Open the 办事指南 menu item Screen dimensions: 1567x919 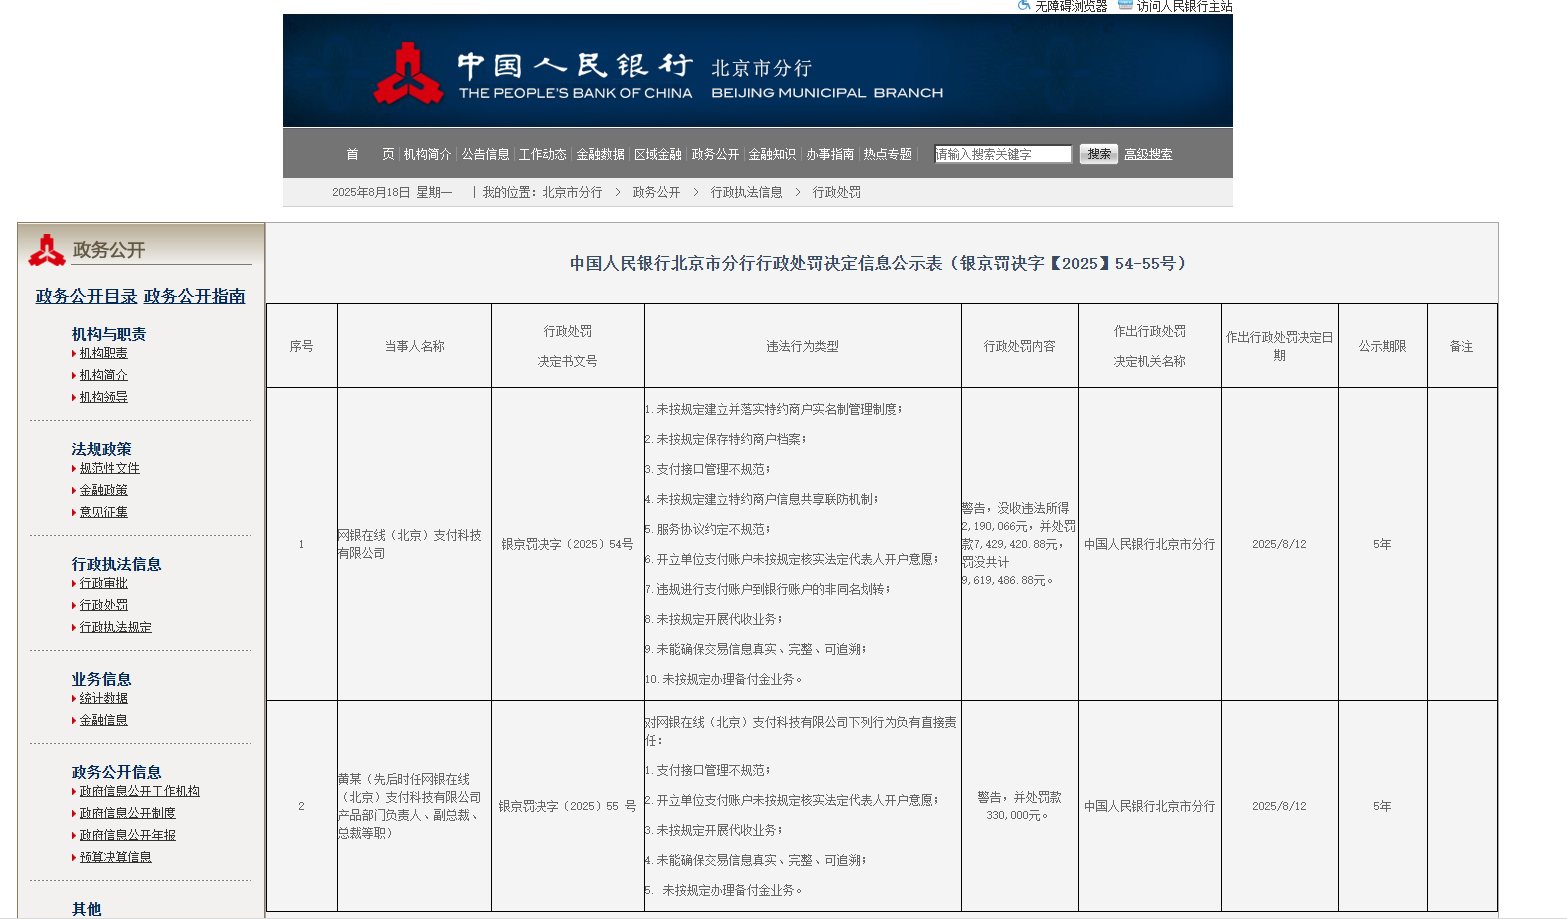tap(828, 154)
